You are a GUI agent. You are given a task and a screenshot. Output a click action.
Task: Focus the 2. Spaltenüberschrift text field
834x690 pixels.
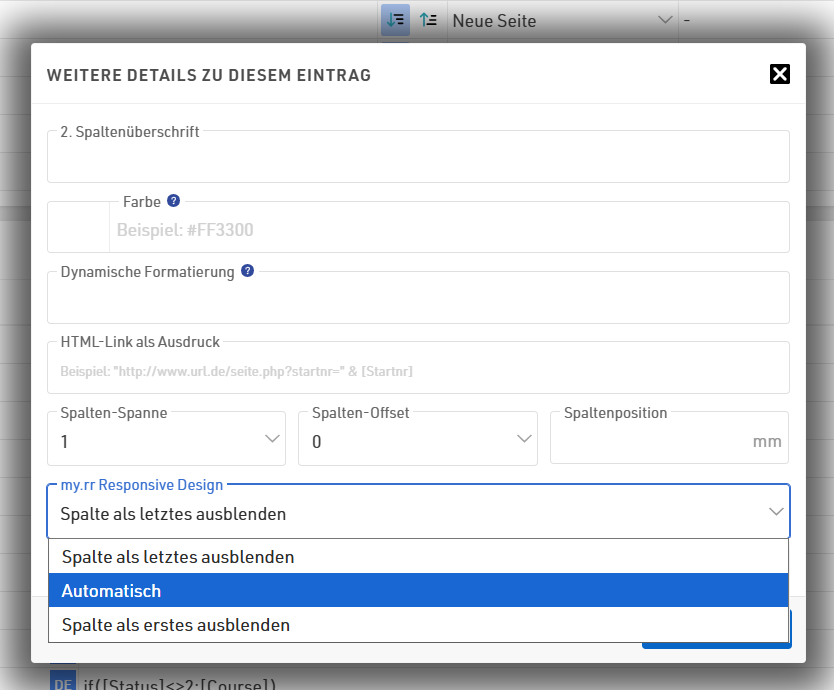(418, 160)
